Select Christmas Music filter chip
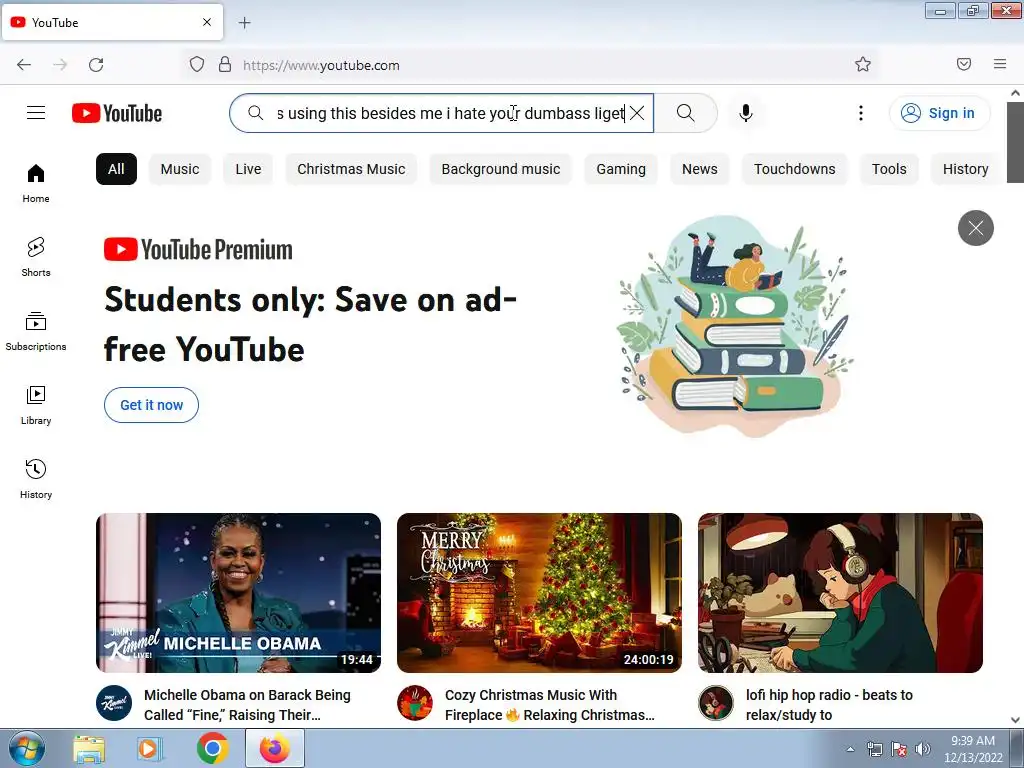This screenshot has height=768, width=1024. point(351,169)
